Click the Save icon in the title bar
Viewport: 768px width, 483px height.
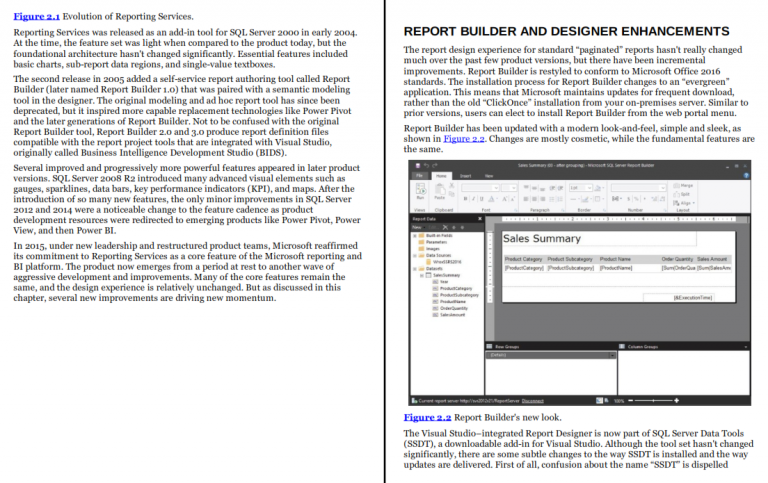click(x=418, y=166)
